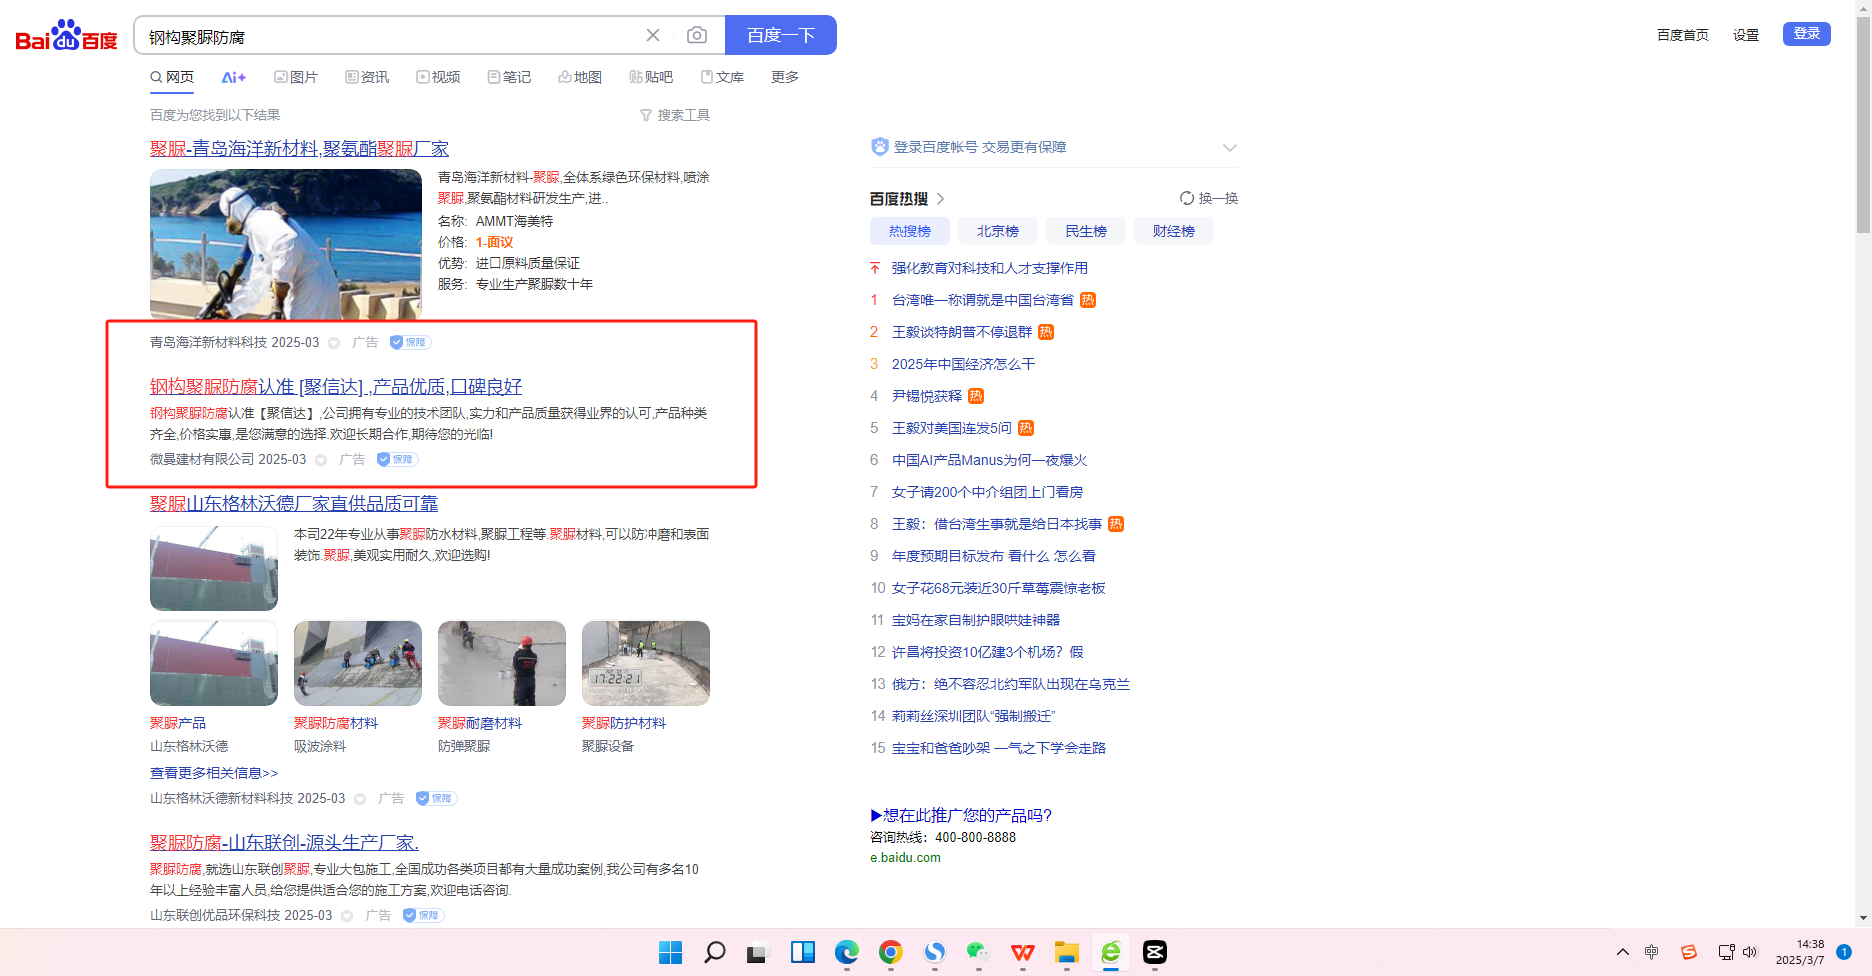This screenshot has width=1872, height=976.
Task: Click the Baidu logo
Action: coord(67,36)
